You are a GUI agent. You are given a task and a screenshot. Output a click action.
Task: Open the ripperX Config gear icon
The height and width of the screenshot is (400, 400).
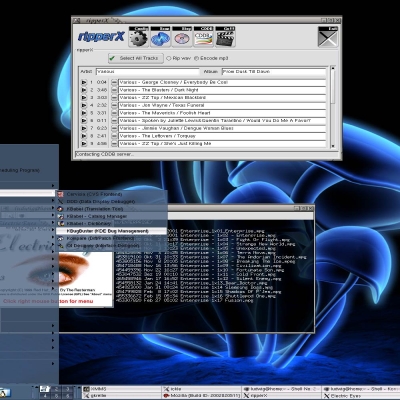[139, 36]
